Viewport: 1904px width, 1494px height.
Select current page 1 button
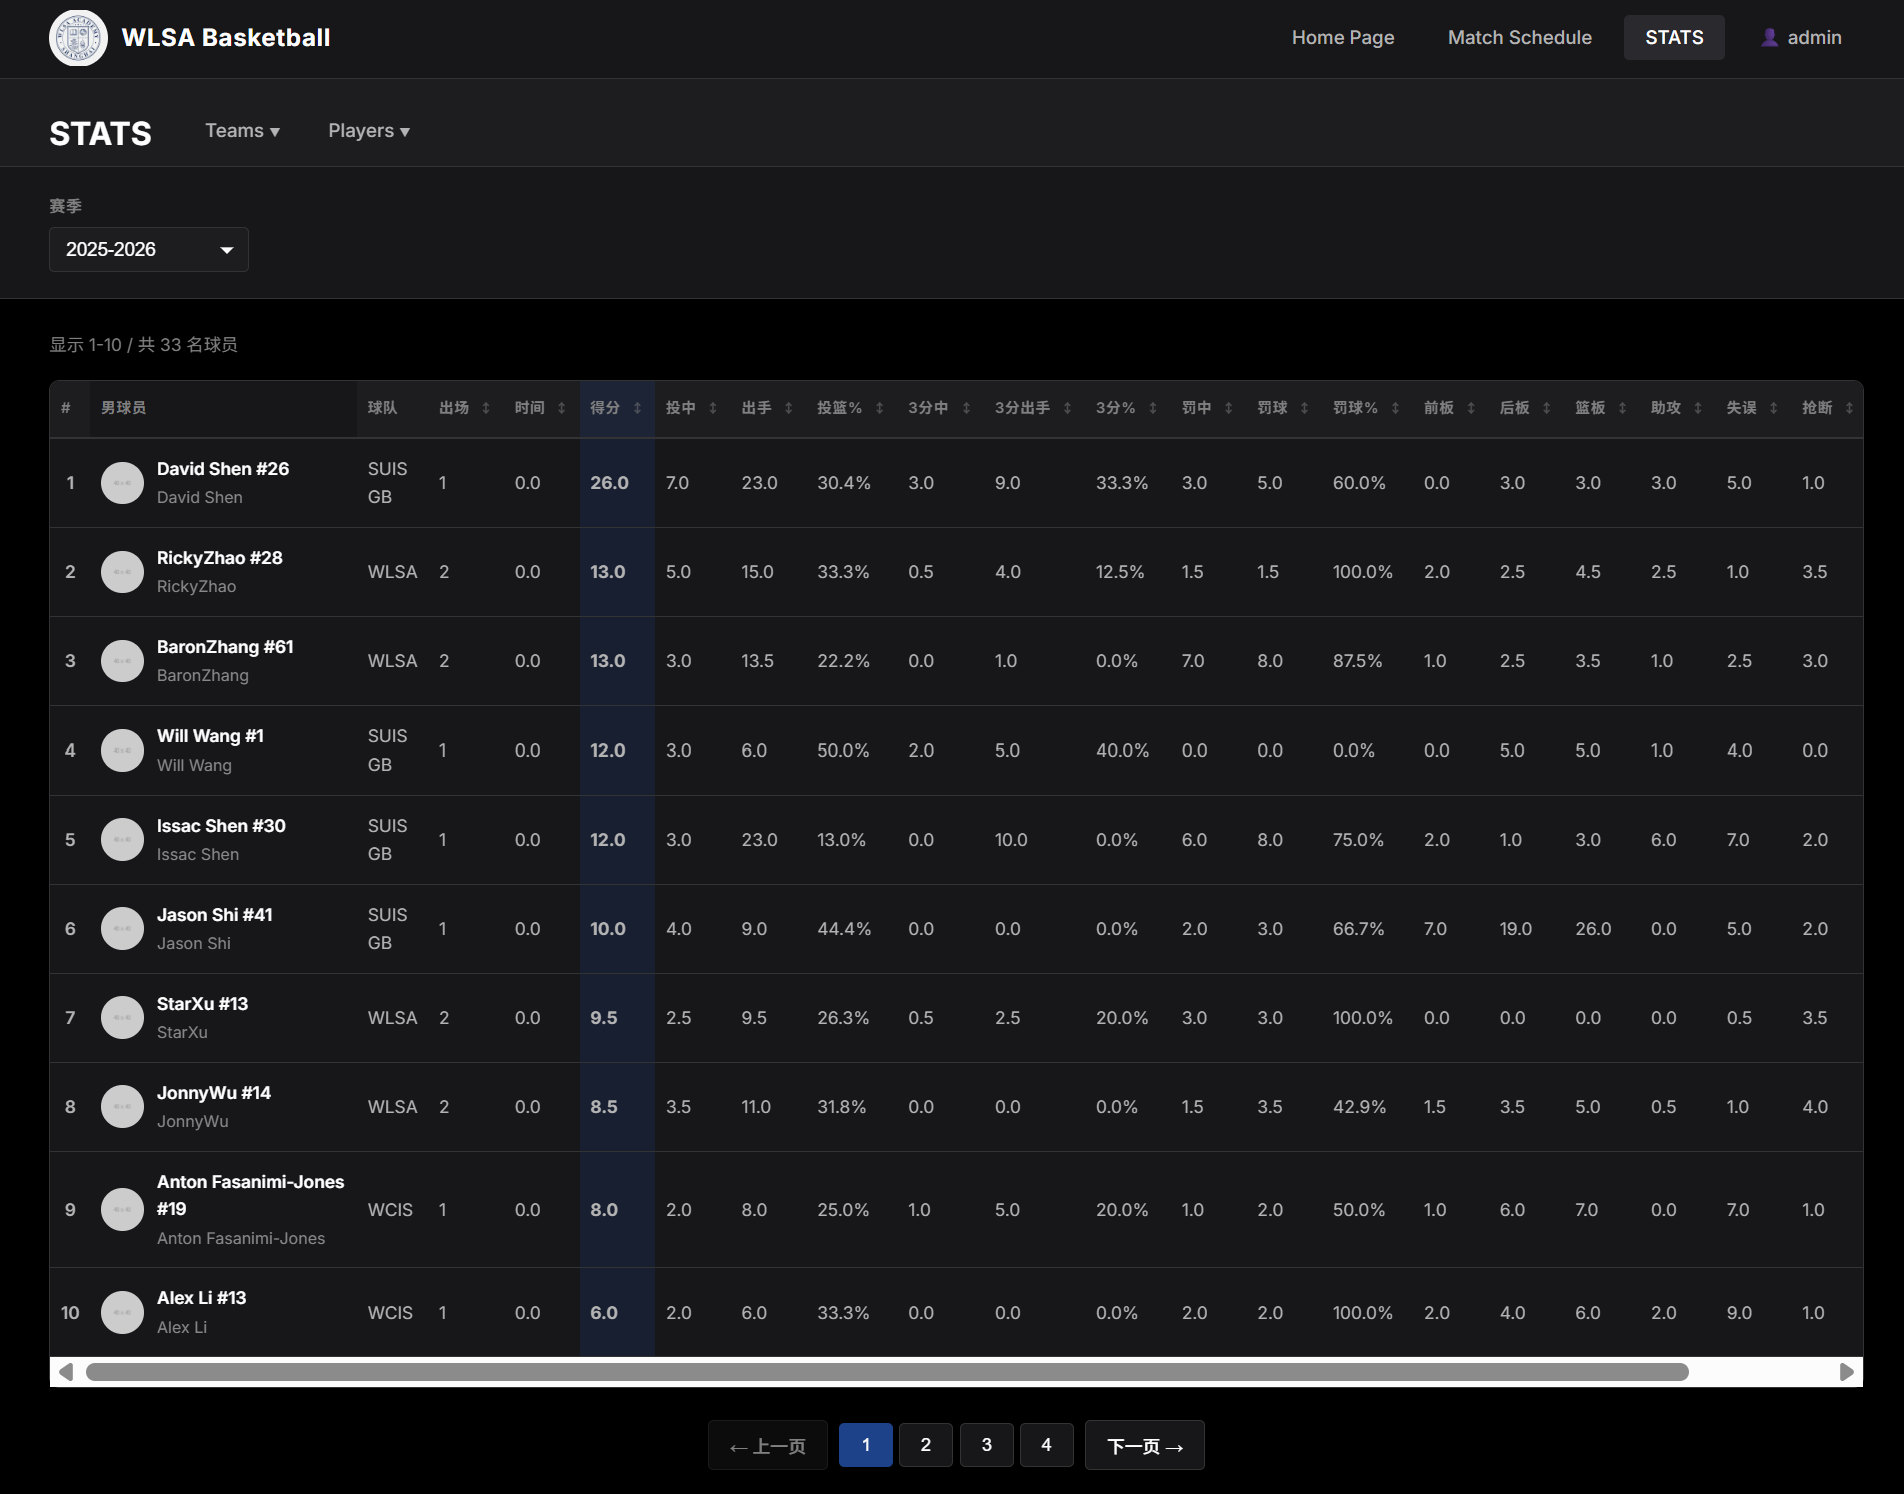click(865, 1445)
